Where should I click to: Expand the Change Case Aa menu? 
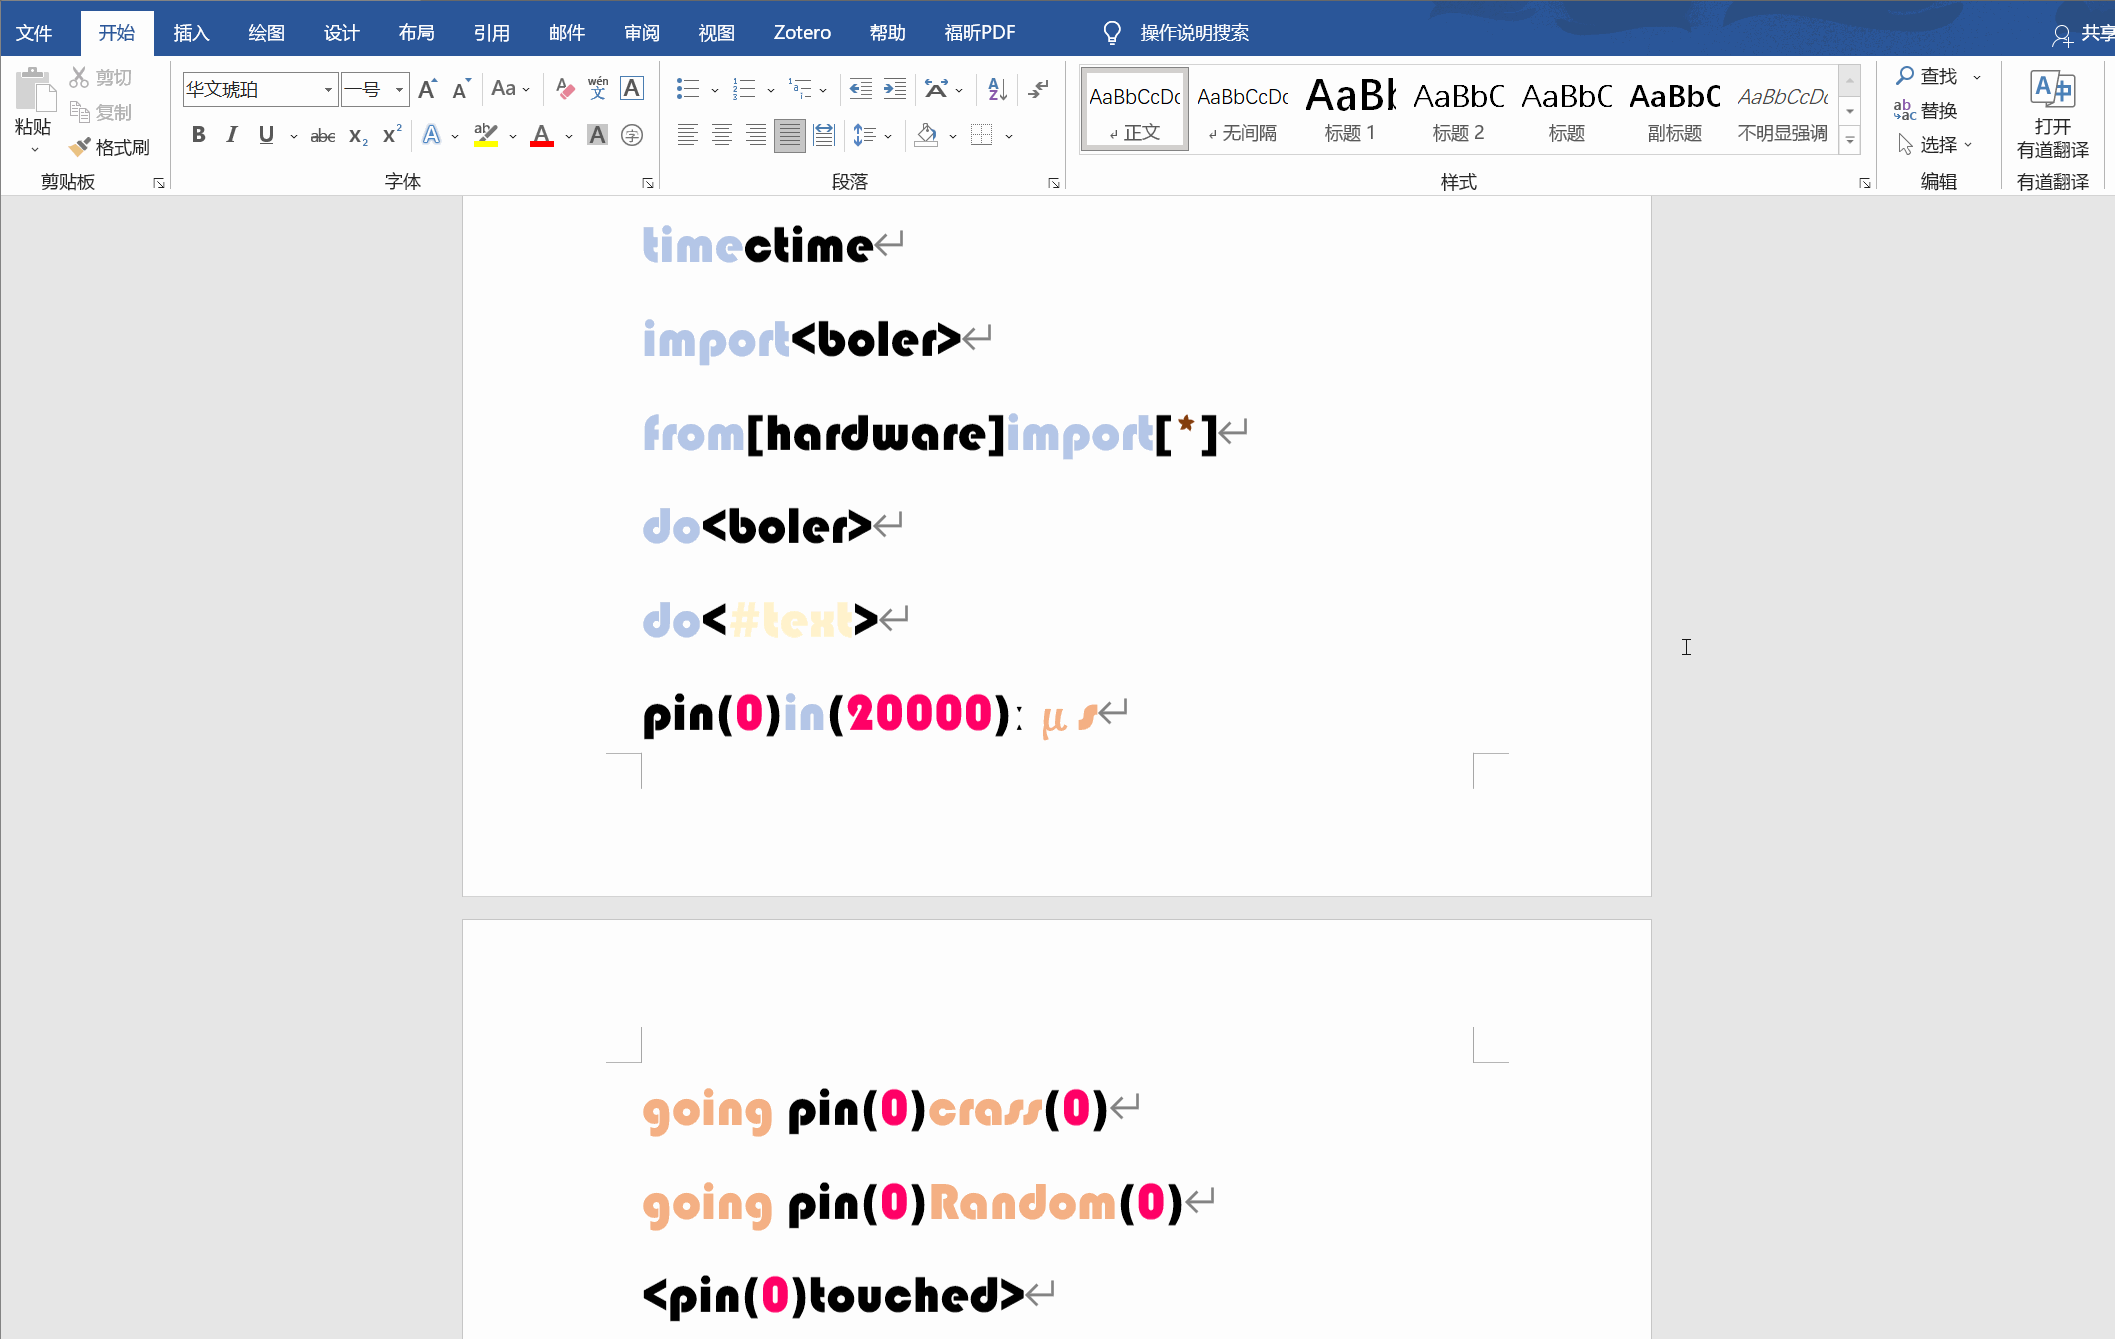510,89
